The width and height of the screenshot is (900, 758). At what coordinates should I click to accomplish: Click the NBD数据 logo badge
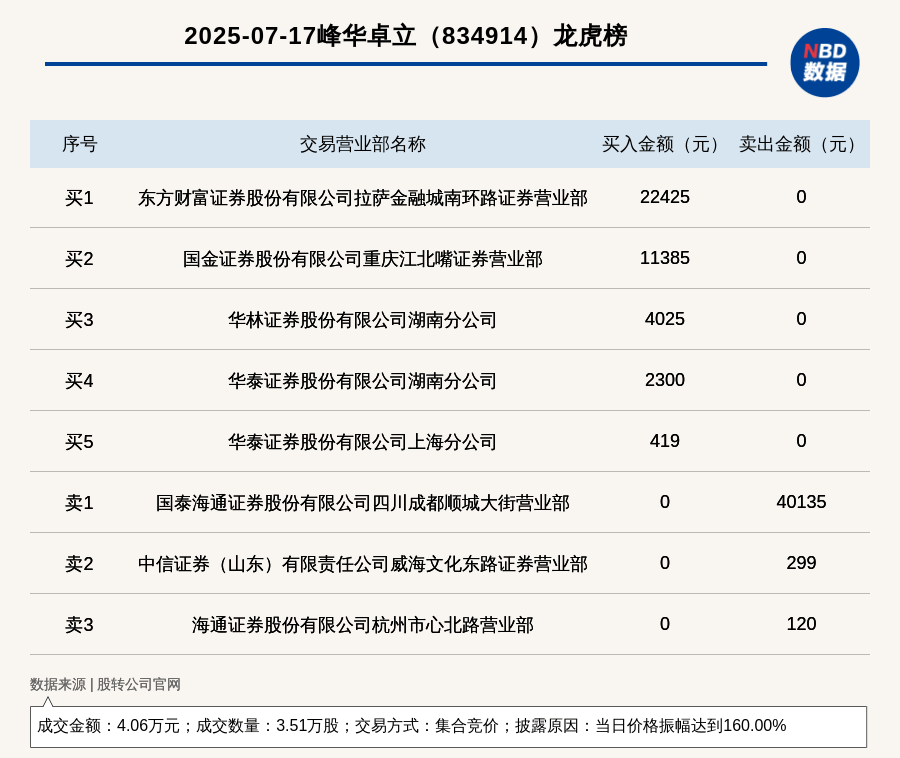click(x=824, y=63)
